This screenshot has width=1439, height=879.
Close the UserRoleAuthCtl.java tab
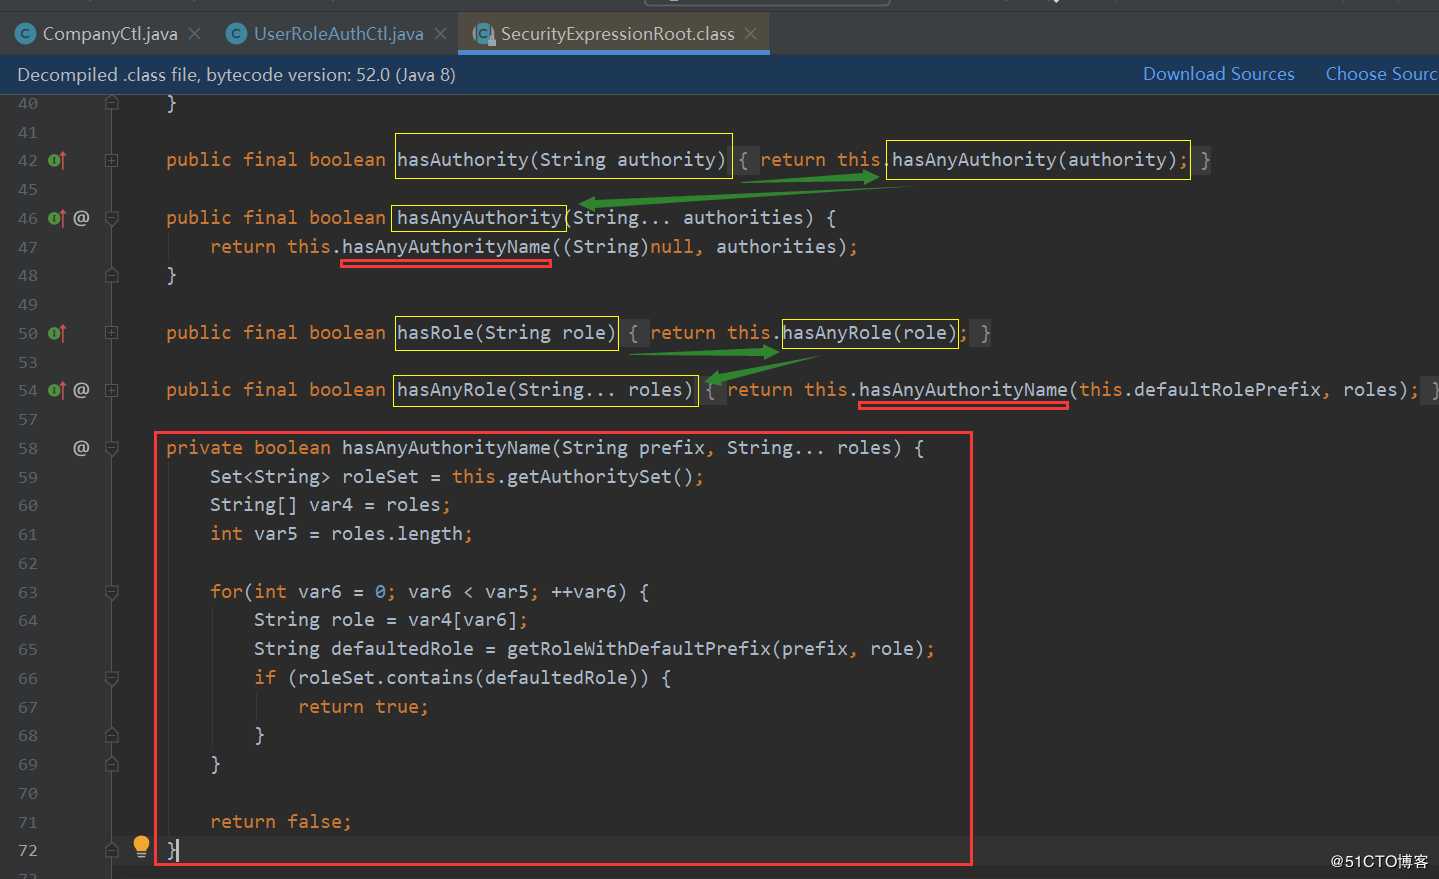440,34
